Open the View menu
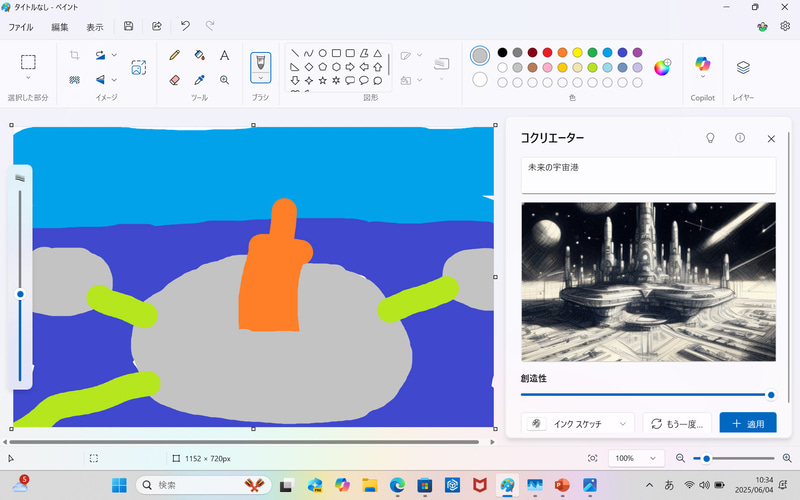 coord(94,27)
